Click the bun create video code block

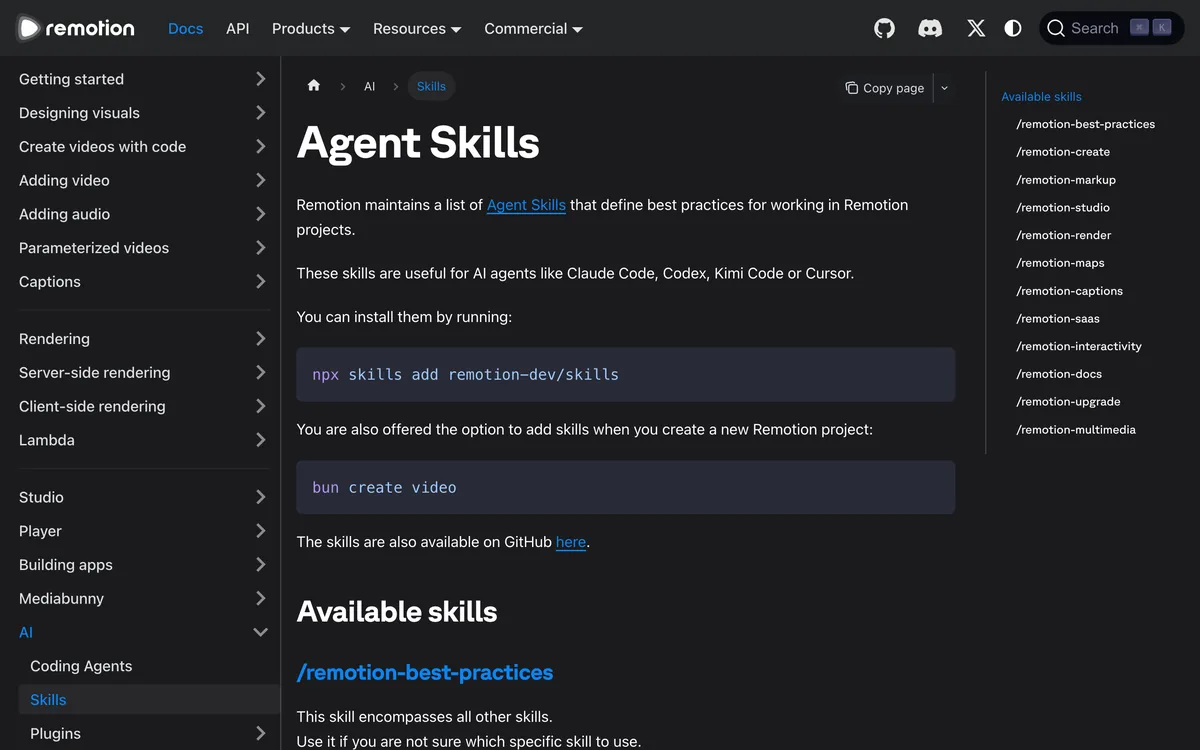626,487
